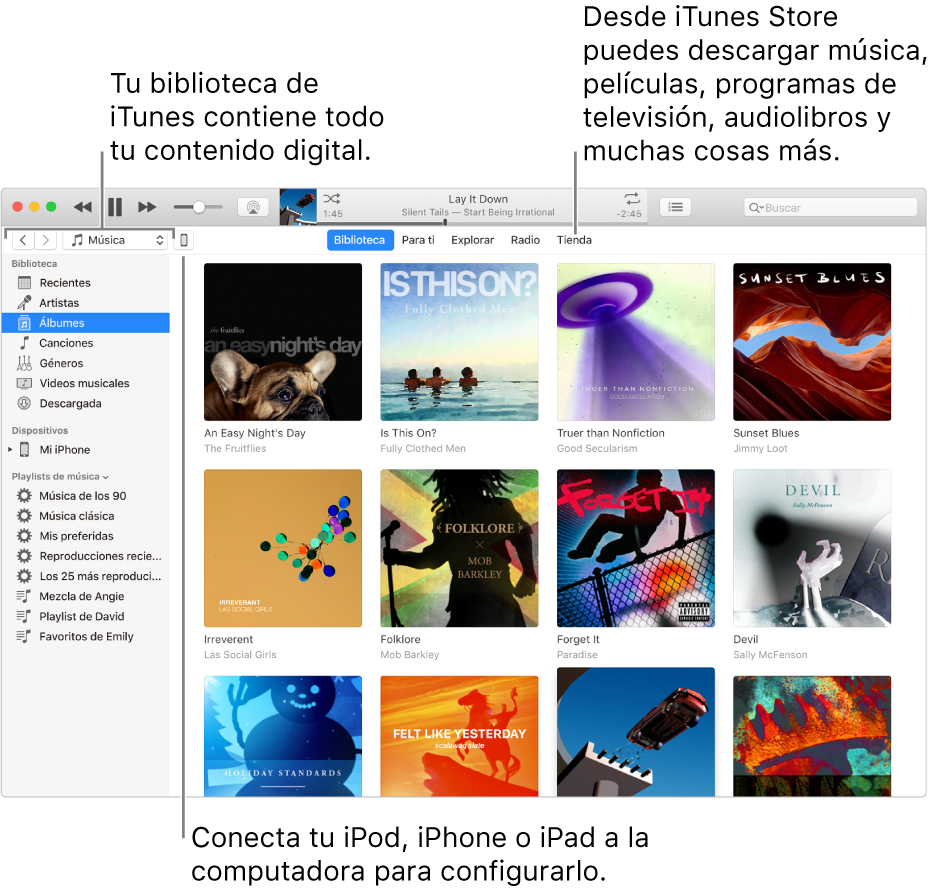The width and height of the screenshot is (934, 891).
Task: Click the now playing album artwork
Action: 298,207
